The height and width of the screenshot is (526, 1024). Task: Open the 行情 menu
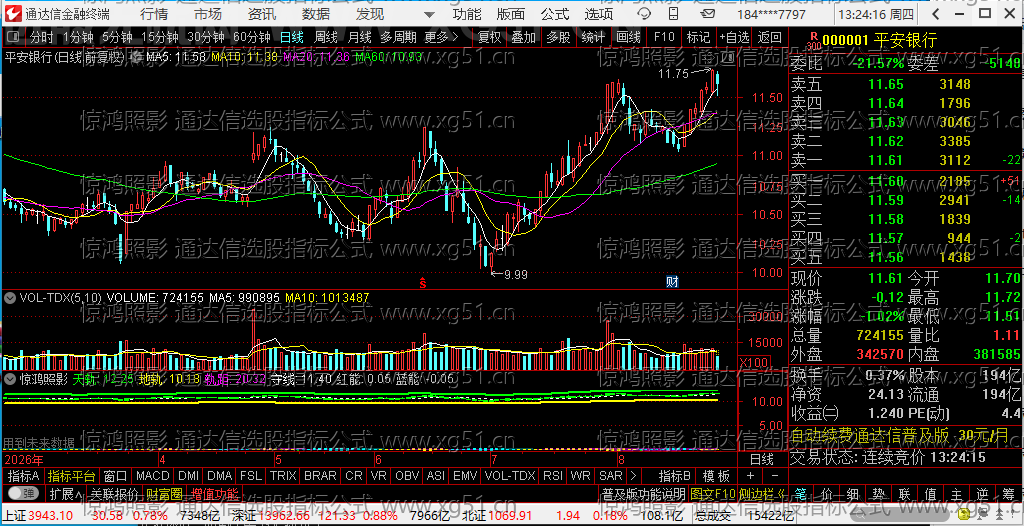point(153,14)
